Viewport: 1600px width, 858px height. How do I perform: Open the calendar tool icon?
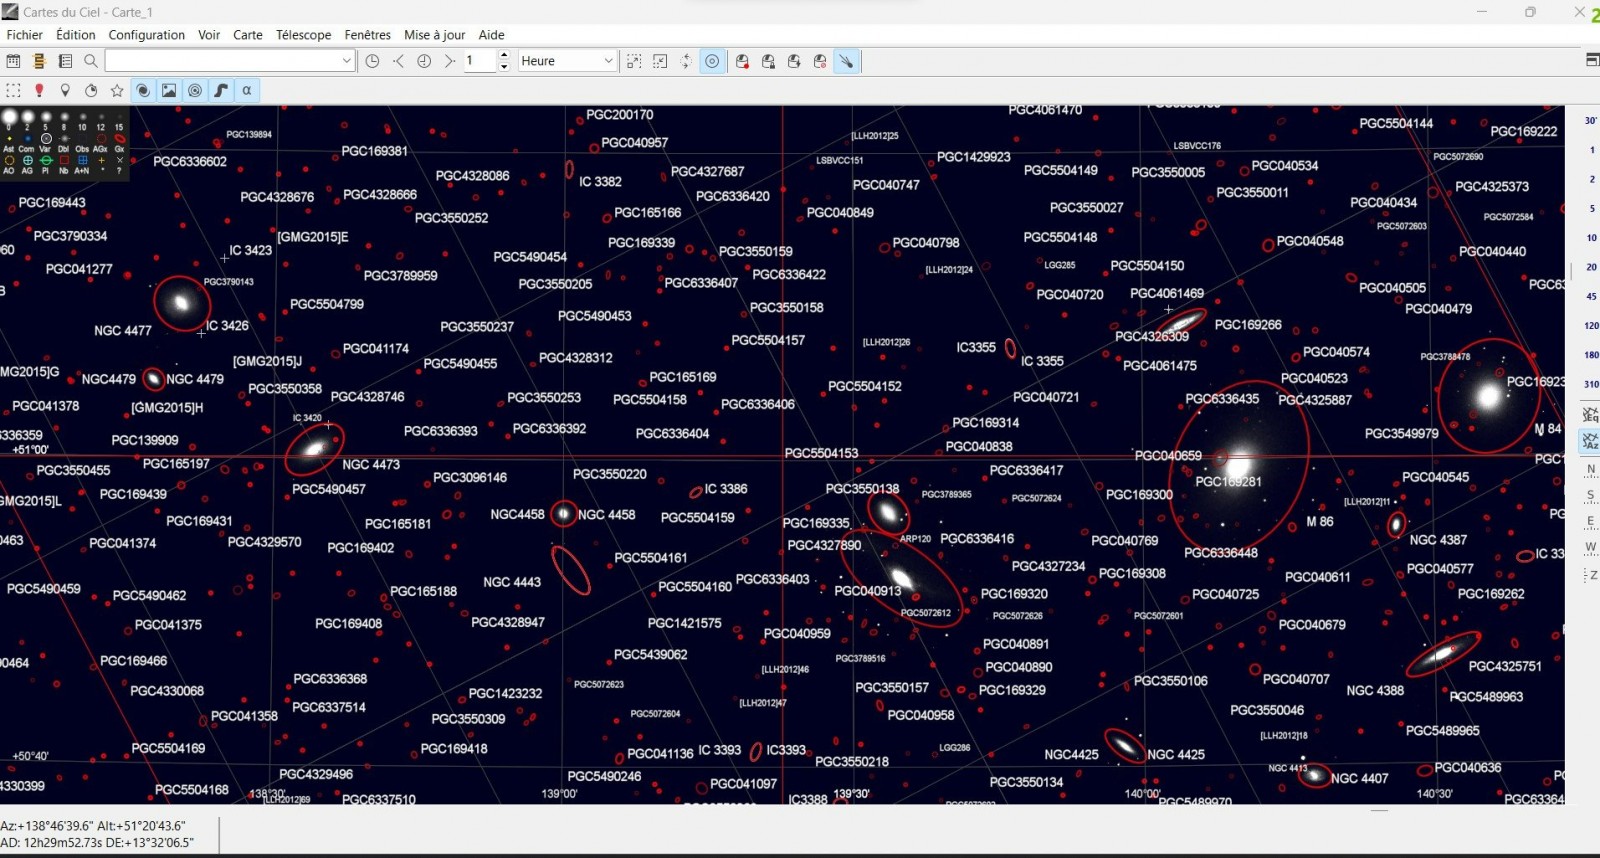tap(14, 61)
